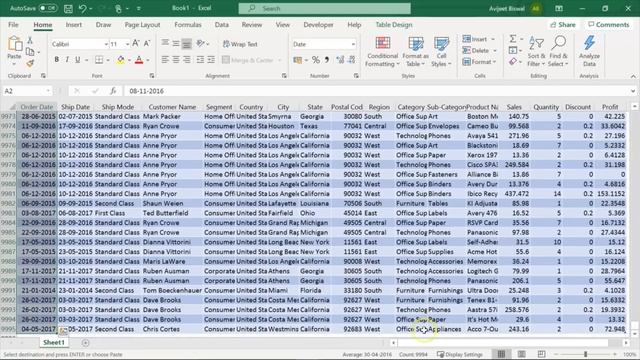Click the Paste Options icon near row 9995

coord(63,331)
